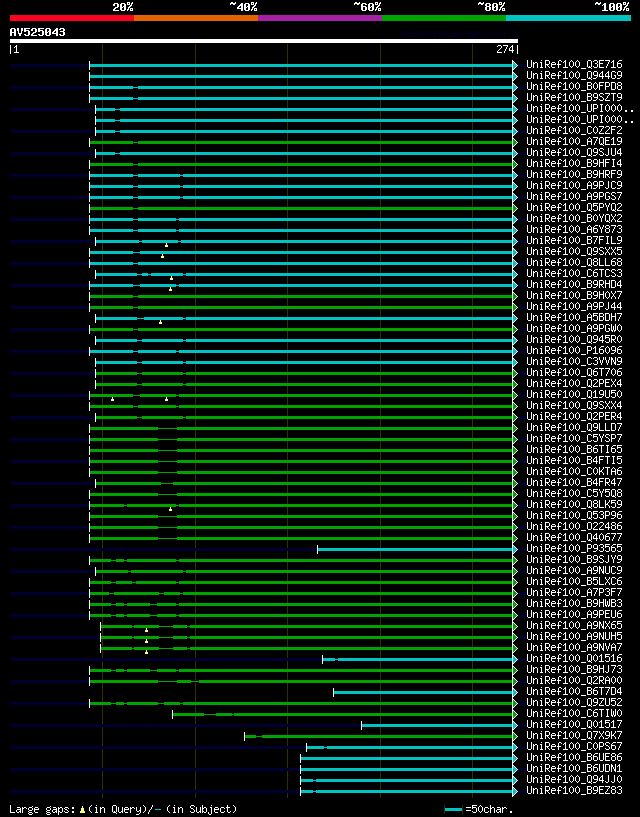Screen dimensions: 640x817
Task: Click the yellow gap marker in C6TCS3 row
Action: point(171,278)
